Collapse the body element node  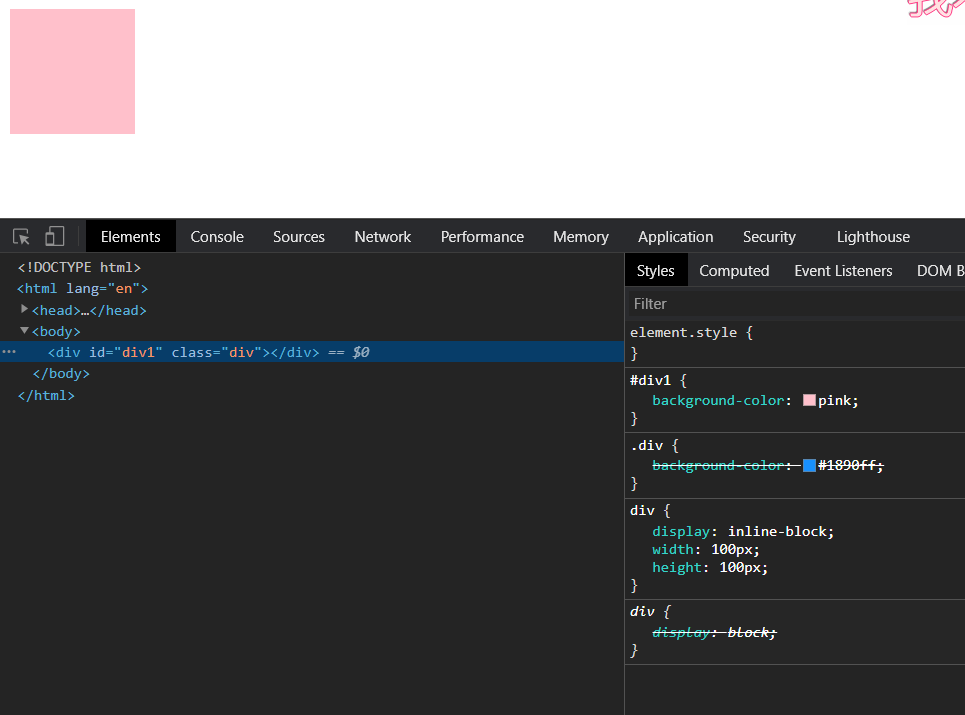click(25, 331)
